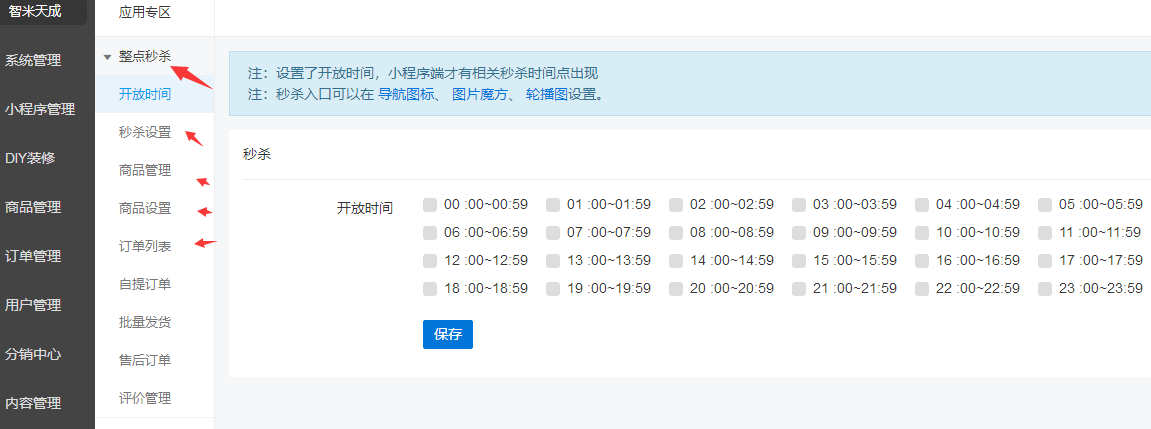The image size is (1151, 429).
Task: Open 小程序管理 in the dark navigation
Action: [40, 109]
